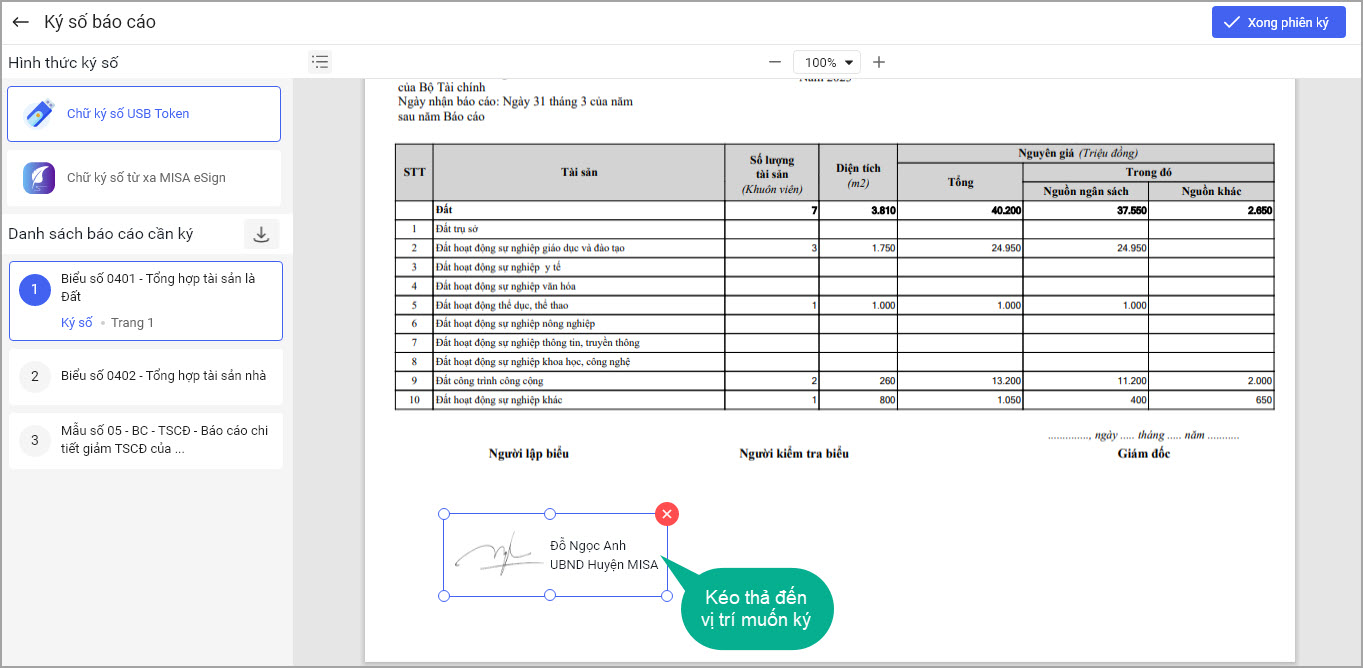Click the Tổng column header
Screen dimensions: 1363x668
[x=960, y=182]
